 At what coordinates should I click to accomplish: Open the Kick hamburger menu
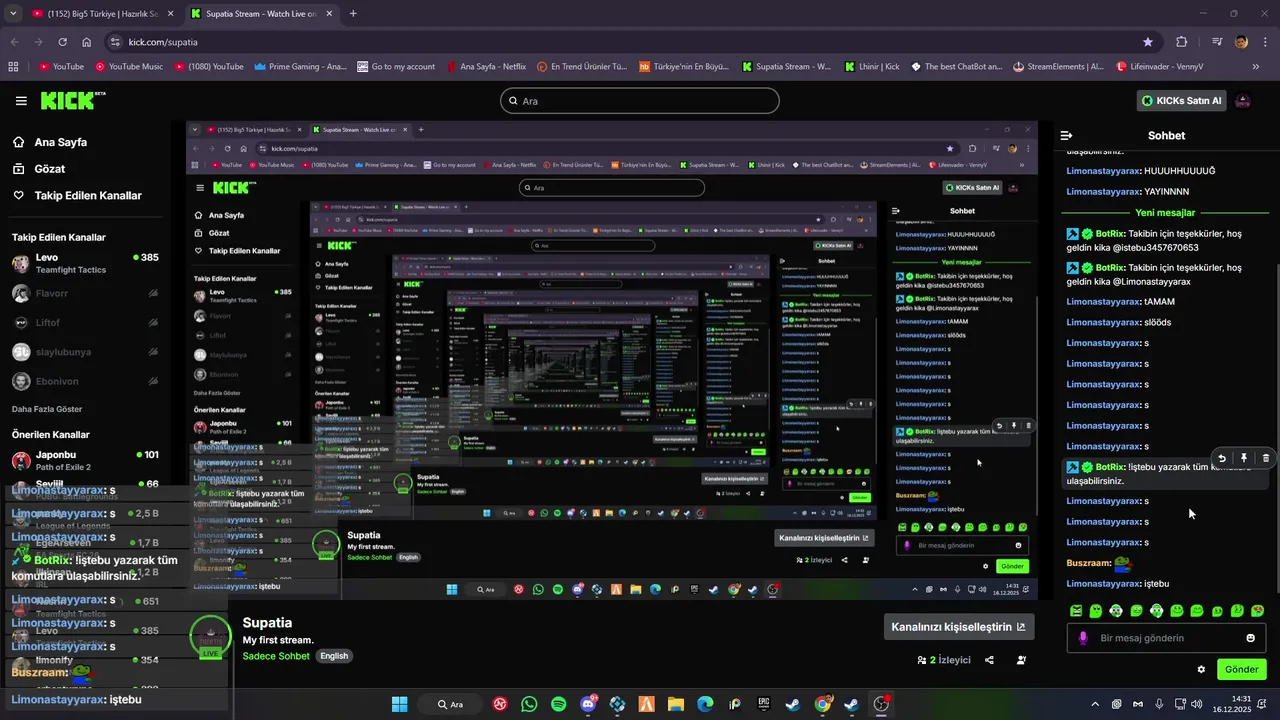(x=21, y=101)
